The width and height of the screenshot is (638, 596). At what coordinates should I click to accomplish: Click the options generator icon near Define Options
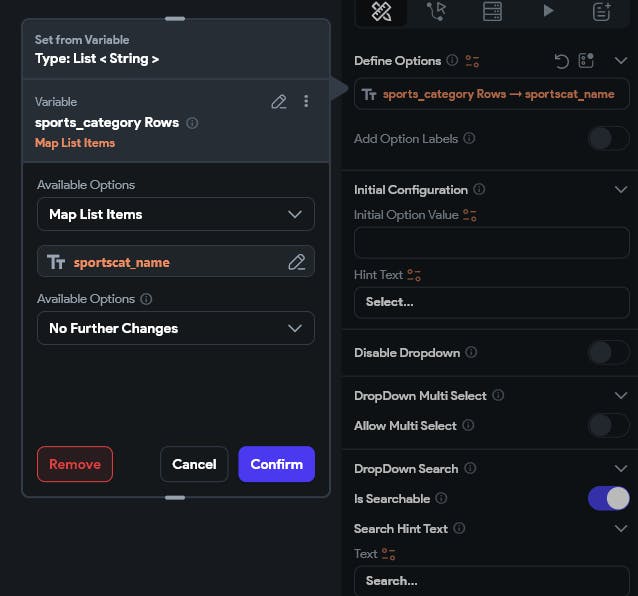point(586,61)
